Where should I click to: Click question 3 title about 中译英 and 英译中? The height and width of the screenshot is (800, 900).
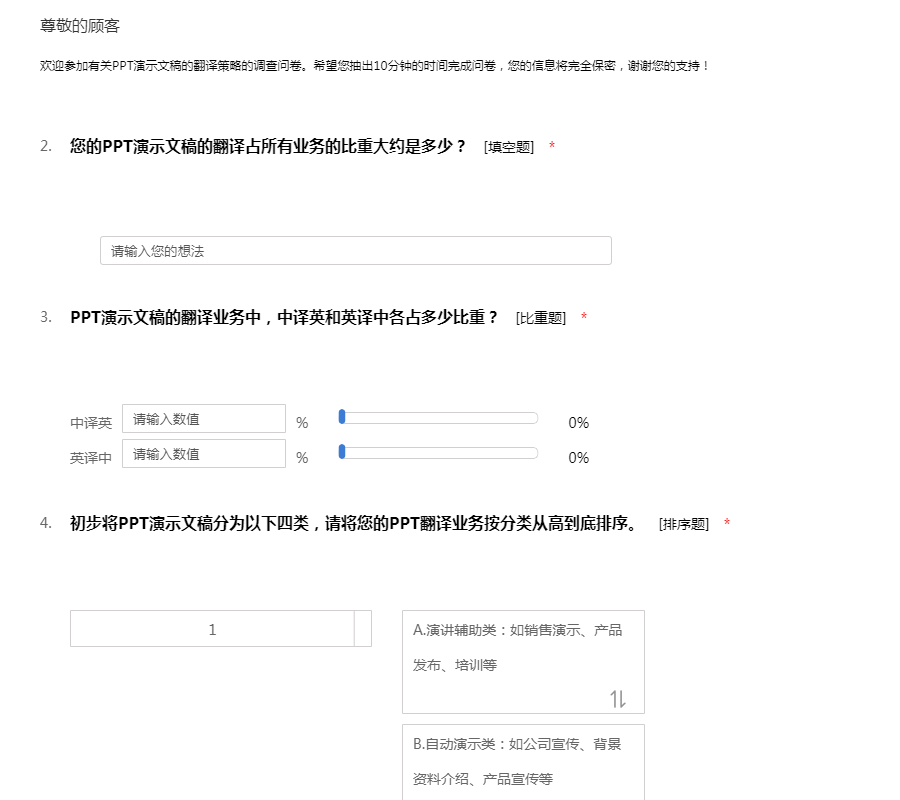coord(284,317)
